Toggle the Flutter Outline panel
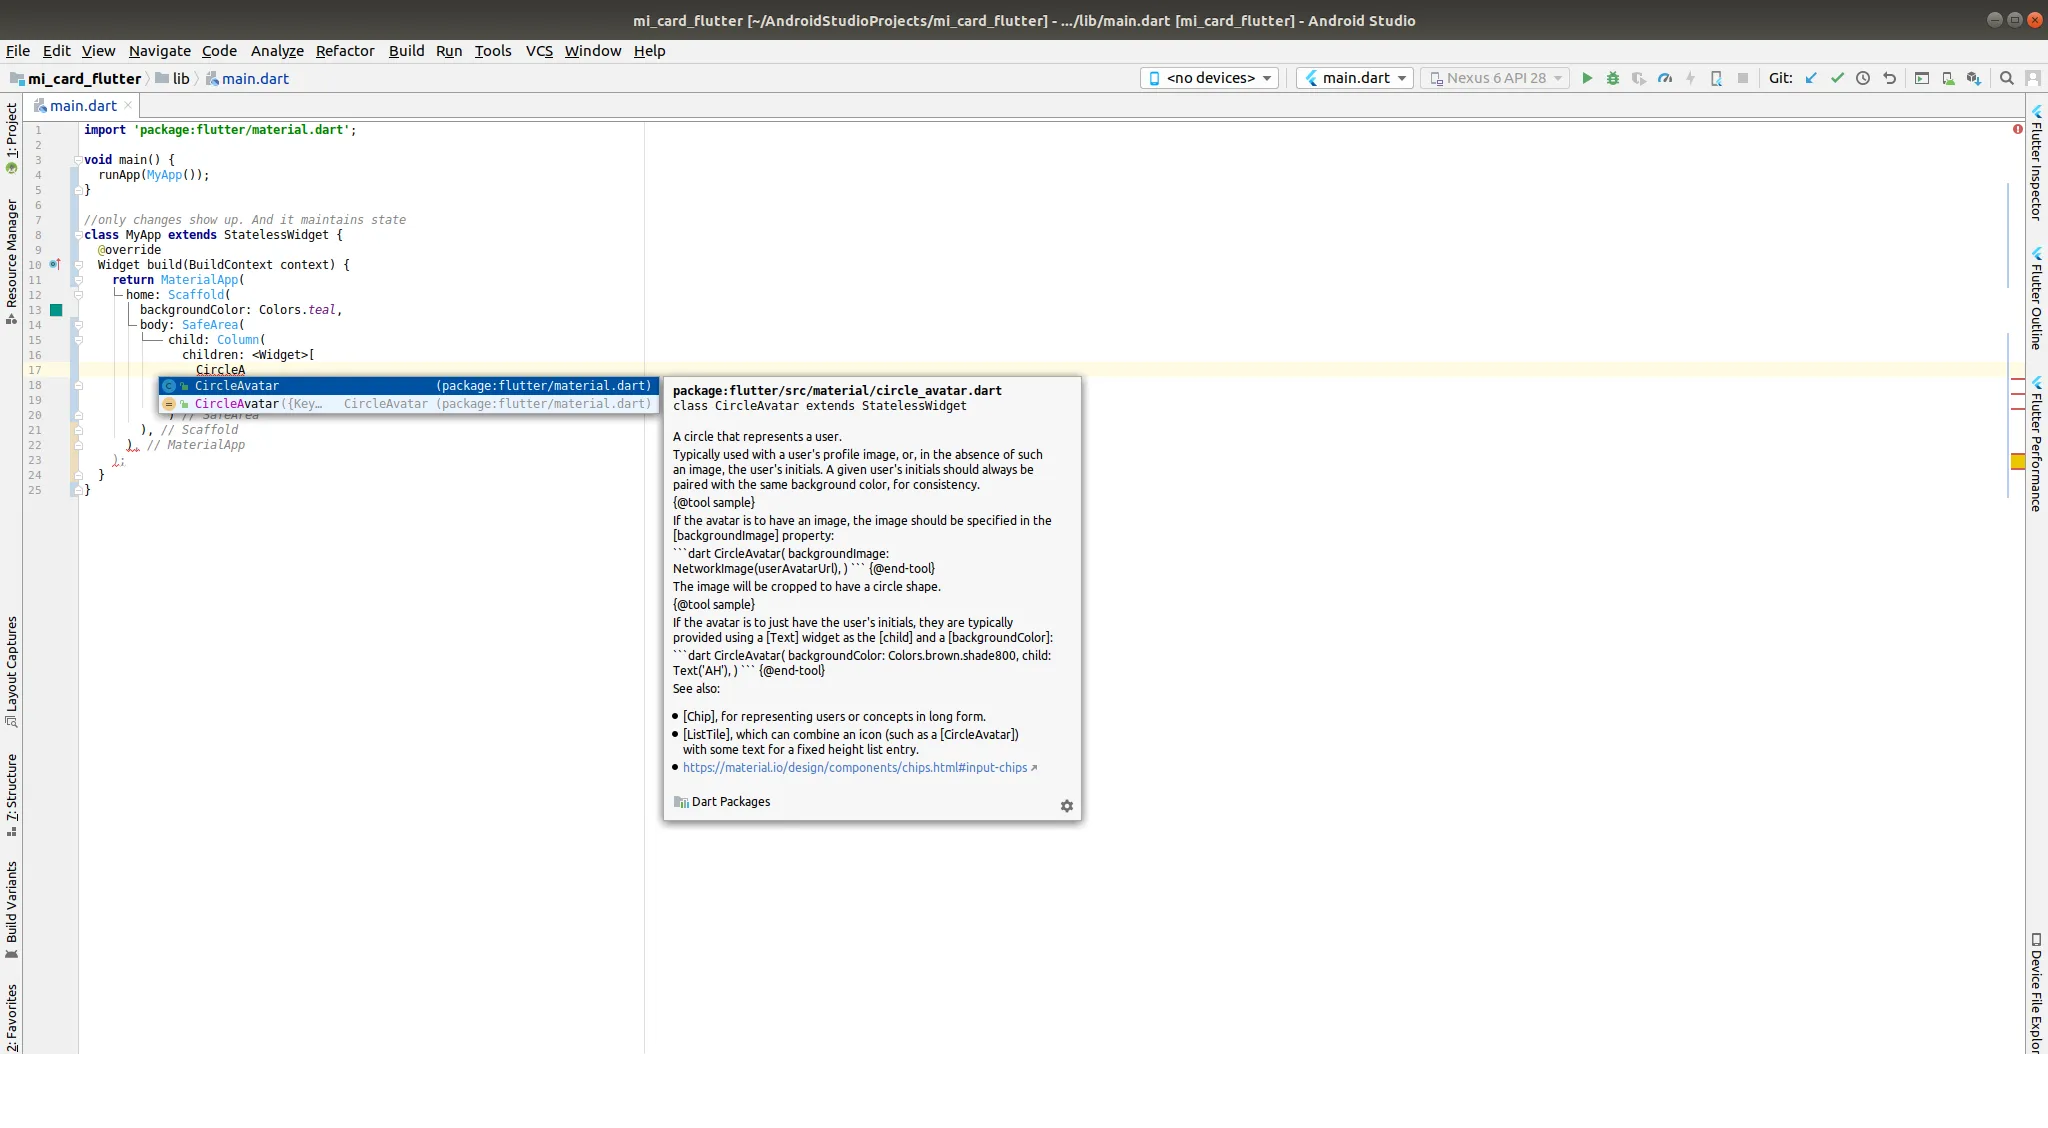 coord(2036,298)
